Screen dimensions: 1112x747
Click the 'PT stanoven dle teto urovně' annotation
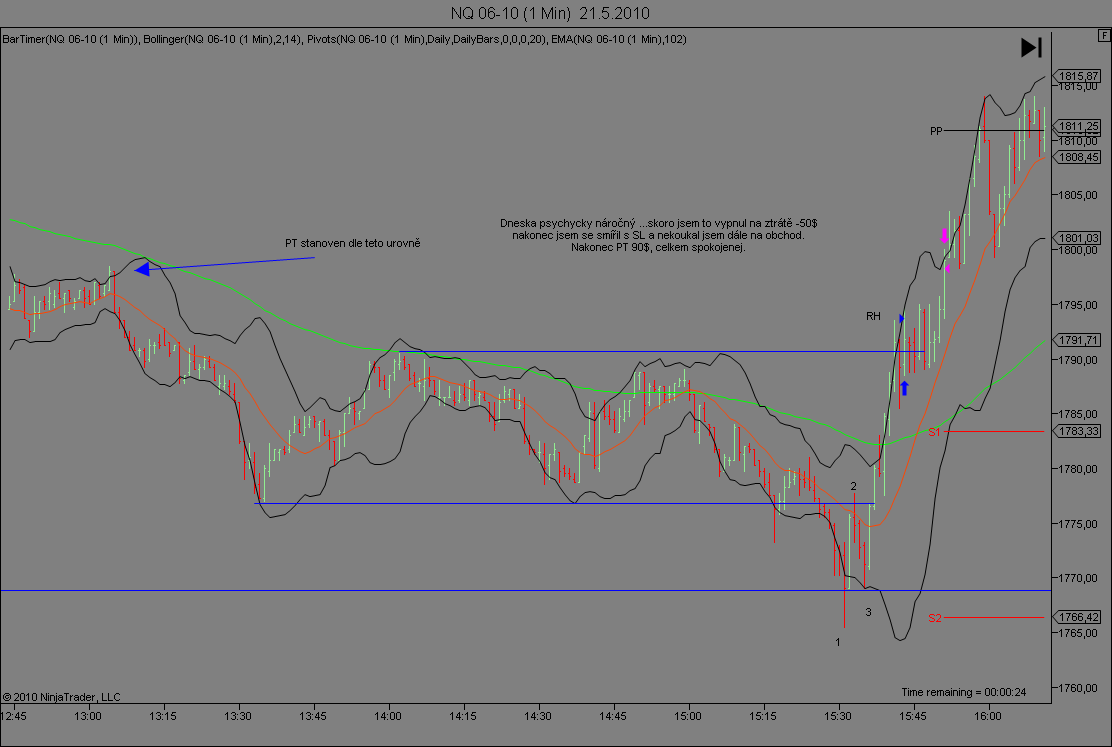click(352, 243)
